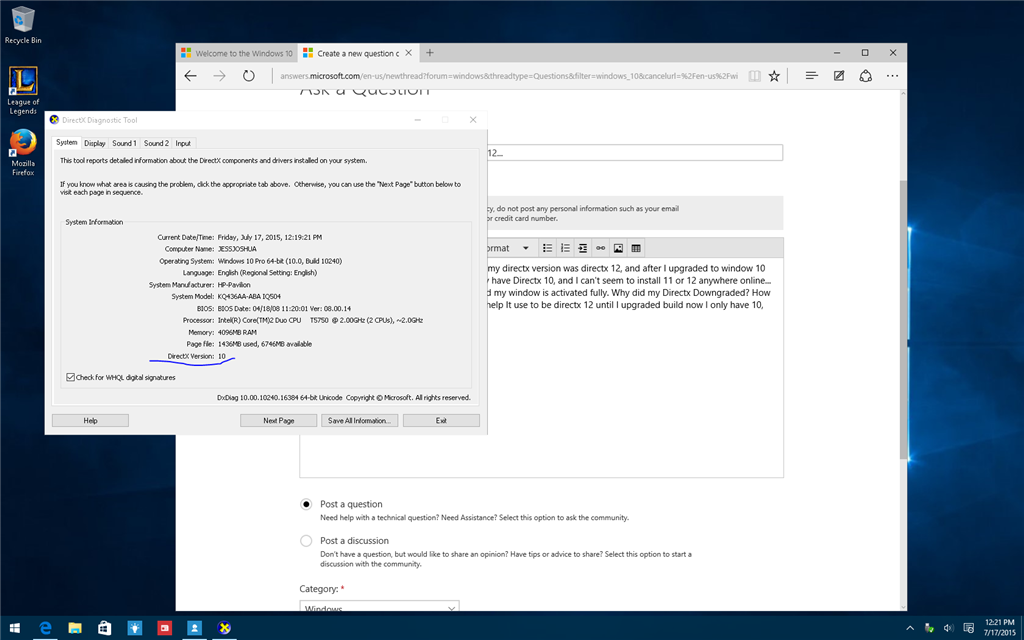Open File Explorer from taskbar
This screenshot has width=1024, height=640.
tap(75, 628)
